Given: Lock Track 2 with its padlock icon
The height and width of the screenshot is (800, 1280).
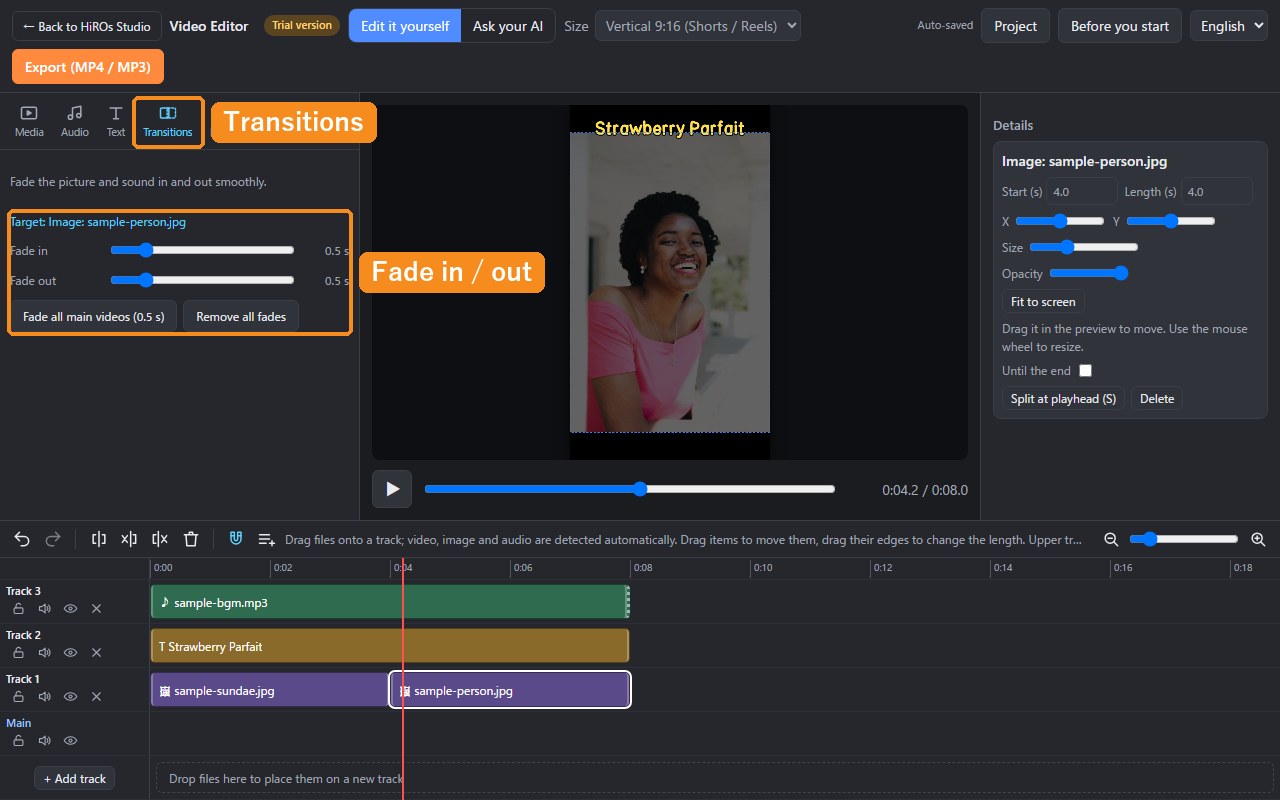Looking at the screenshot, I should (x=19, y=652).
